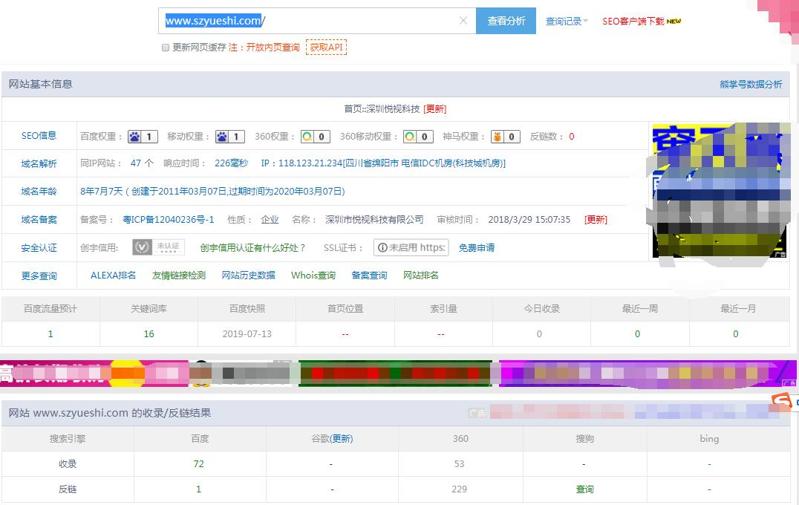The image size is (799, 505).
Task: Click 百度 收录 value 72
Action: (x=199, y=464)
